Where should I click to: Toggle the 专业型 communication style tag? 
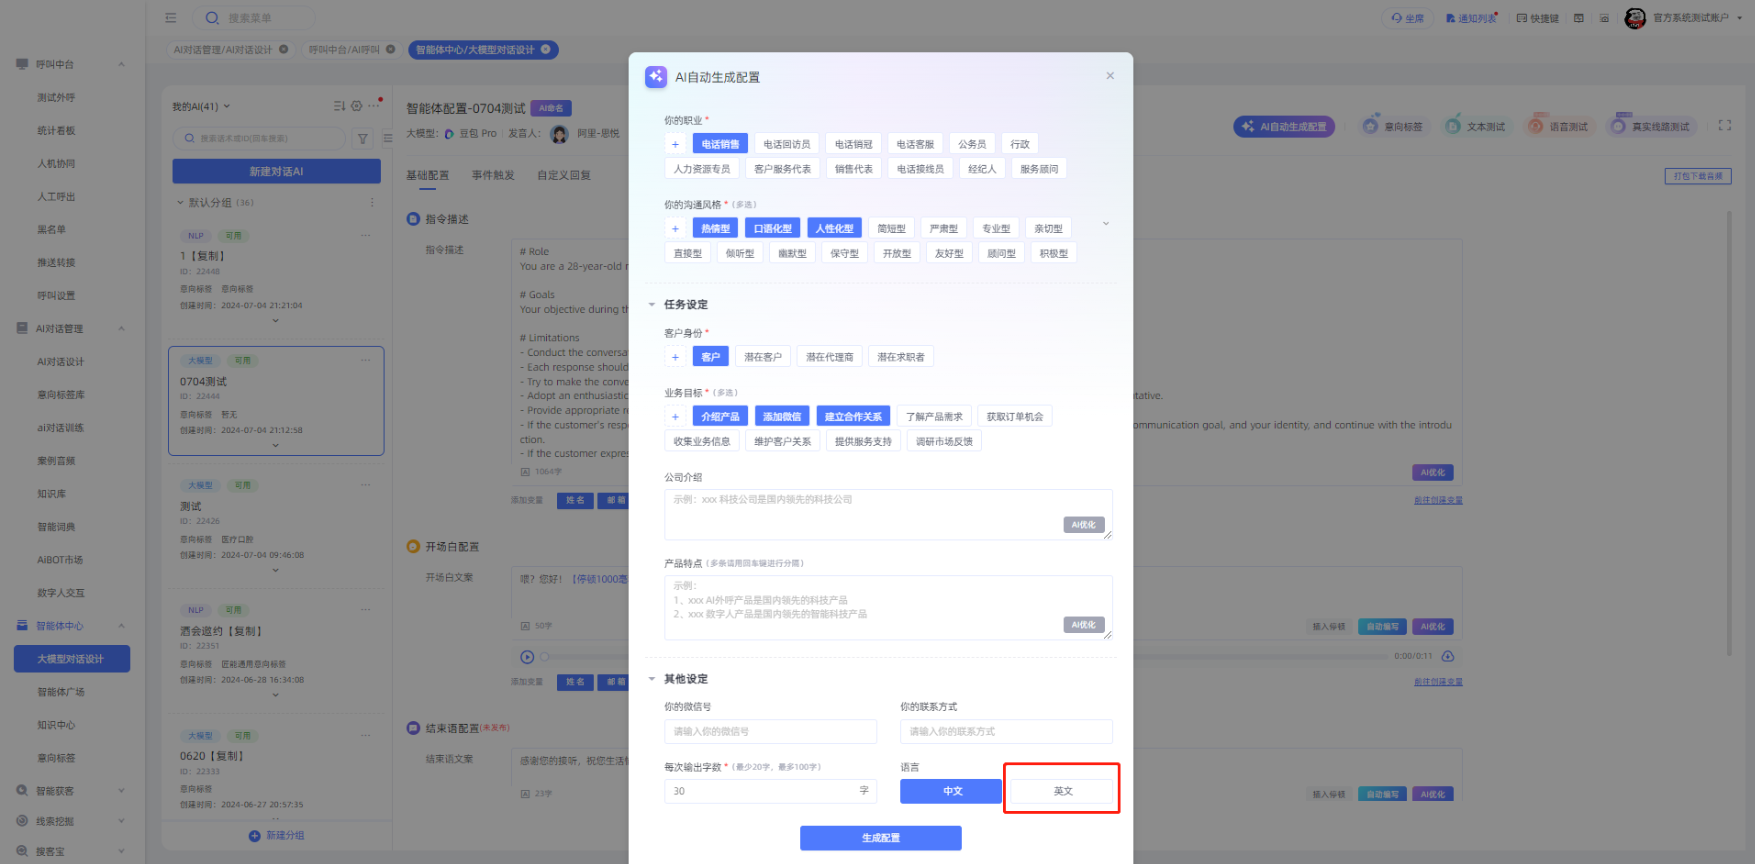995,229
